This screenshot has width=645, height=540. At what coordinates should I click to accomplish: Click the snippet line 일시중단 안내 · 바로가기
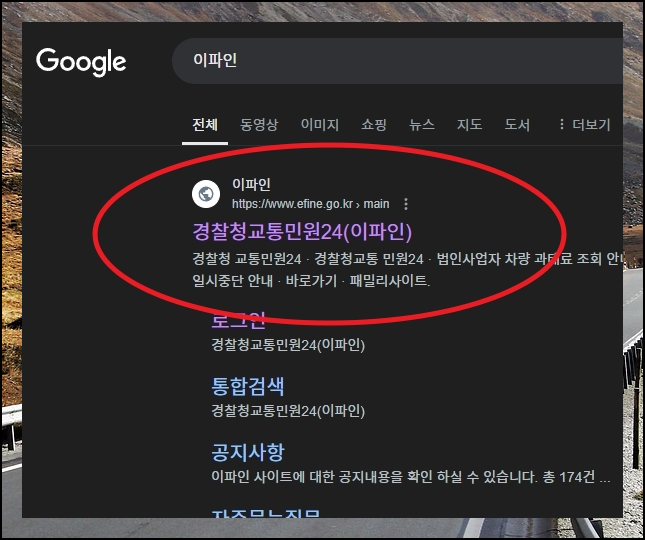coord(311,281)
